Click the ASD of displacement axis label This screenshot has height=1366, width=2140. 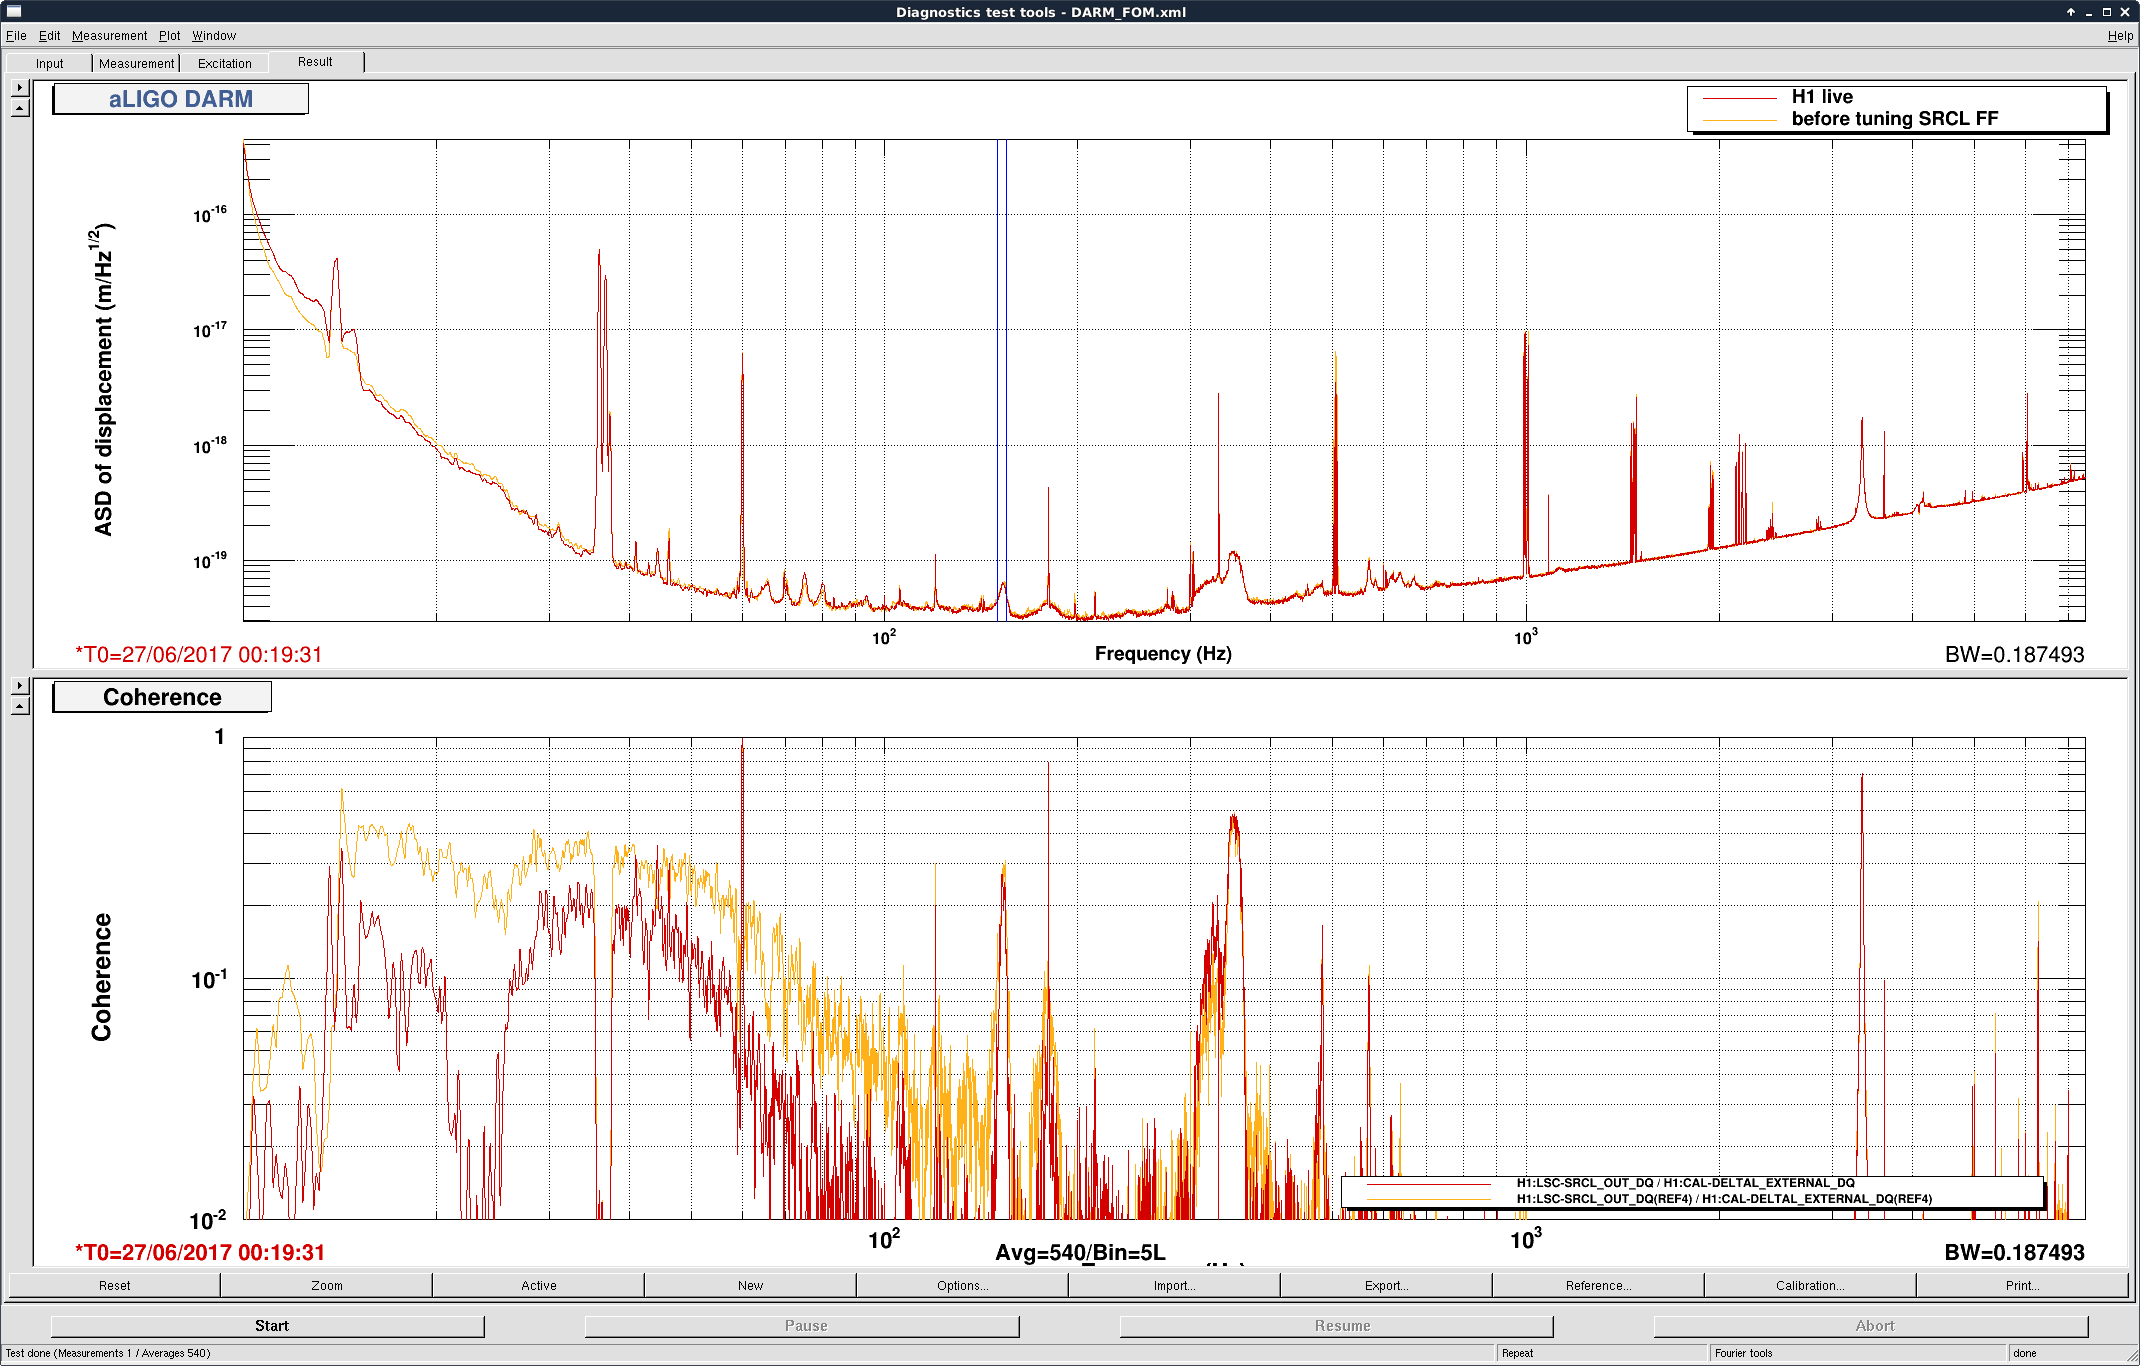(x=104, y=380)
